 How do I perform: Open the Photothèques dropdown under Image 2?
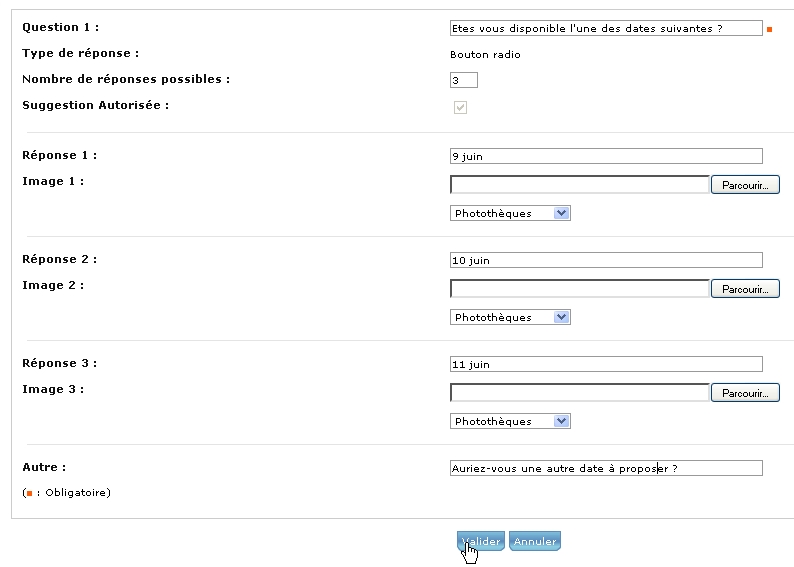510,317
